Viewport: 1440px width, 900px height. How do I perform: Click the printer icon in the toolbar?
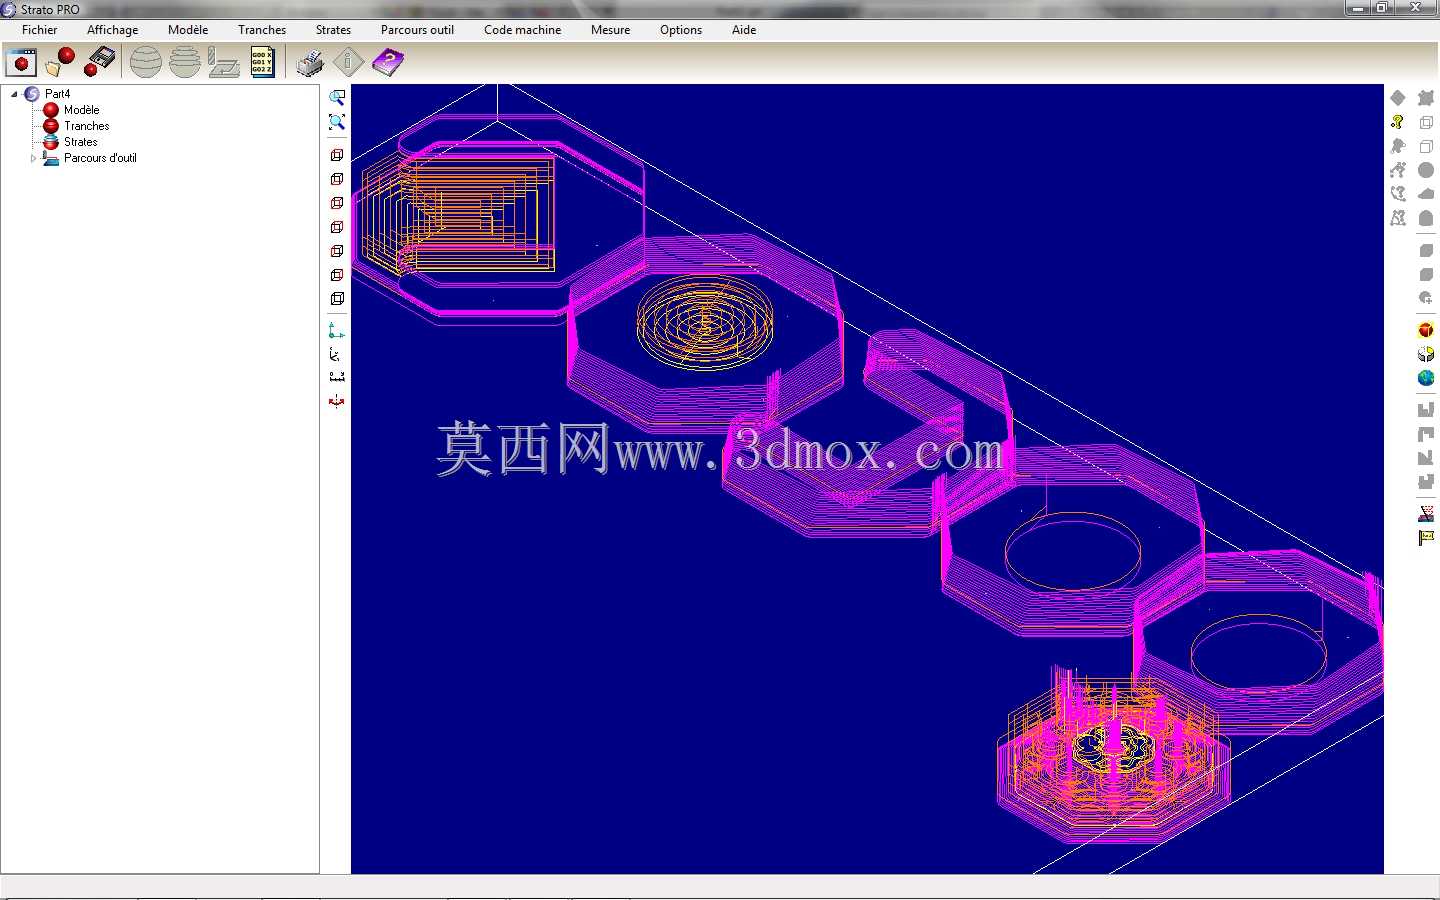point(310,62)
